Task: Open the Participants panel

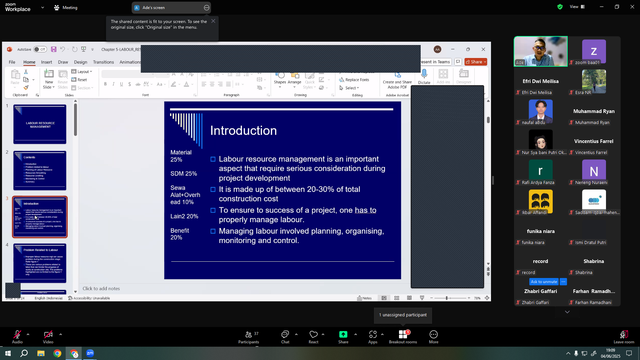Action: (x=249, y=337)
